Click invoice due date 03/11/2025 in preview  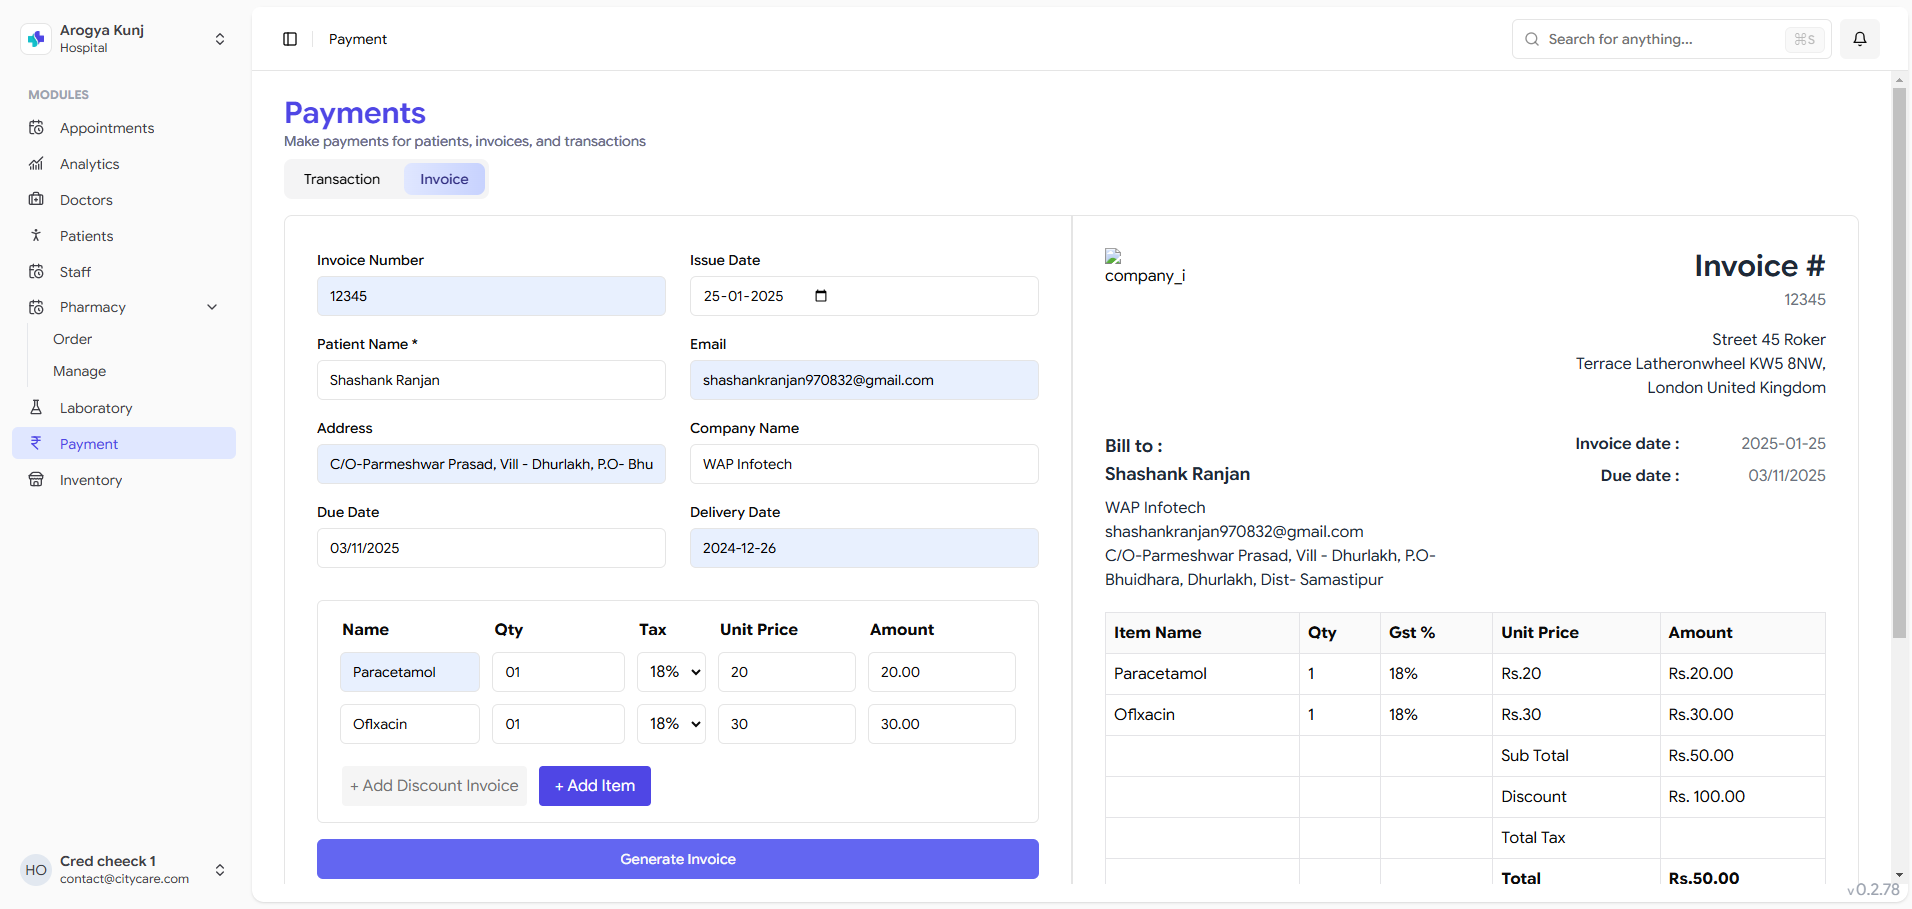(x=1787, y=476)
